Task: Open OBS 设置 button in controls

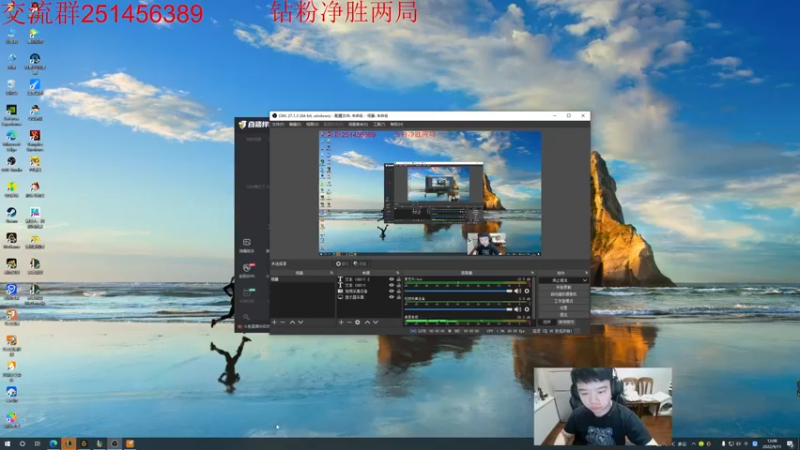Action: (564, 308)
